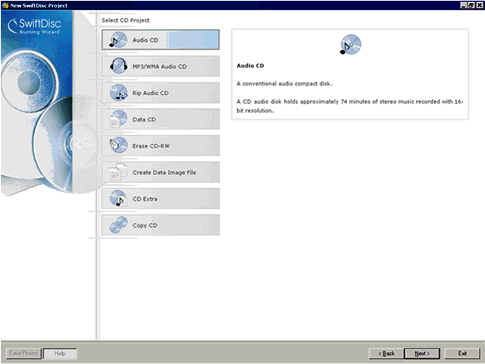
Task: Close the New SwiftDisc Project window
Action: (x=479, y=5)
